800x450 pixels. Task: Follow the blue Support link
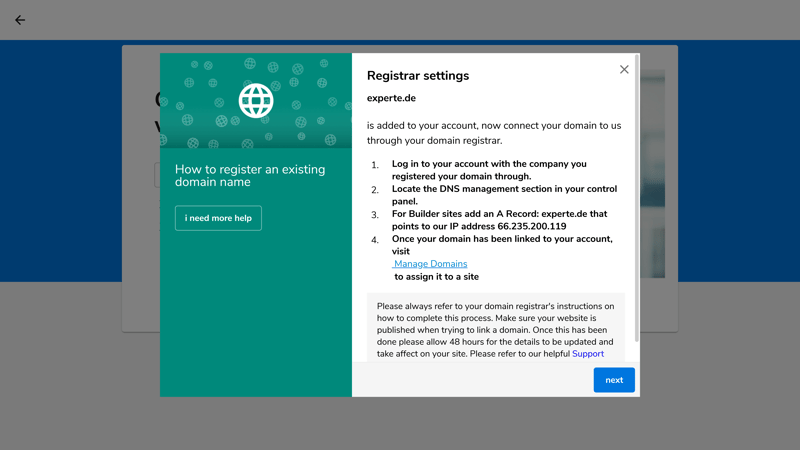pos(588,354)
